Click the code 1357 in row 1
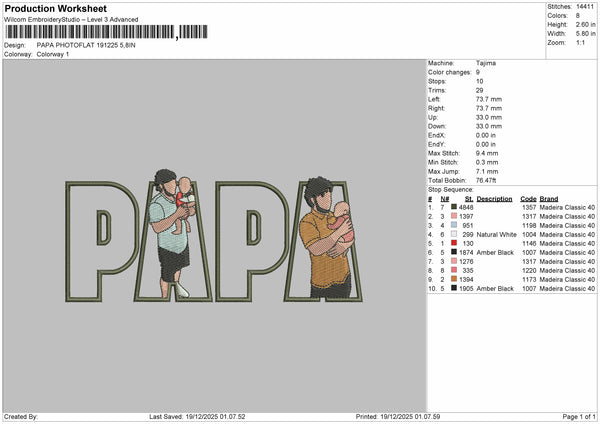 529,207
